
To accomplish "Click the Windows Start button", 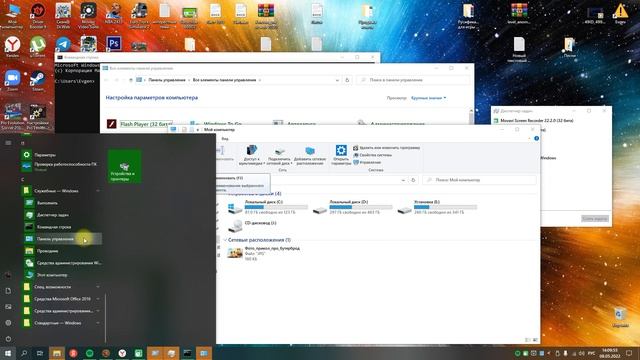I will [x=8, y=353].
